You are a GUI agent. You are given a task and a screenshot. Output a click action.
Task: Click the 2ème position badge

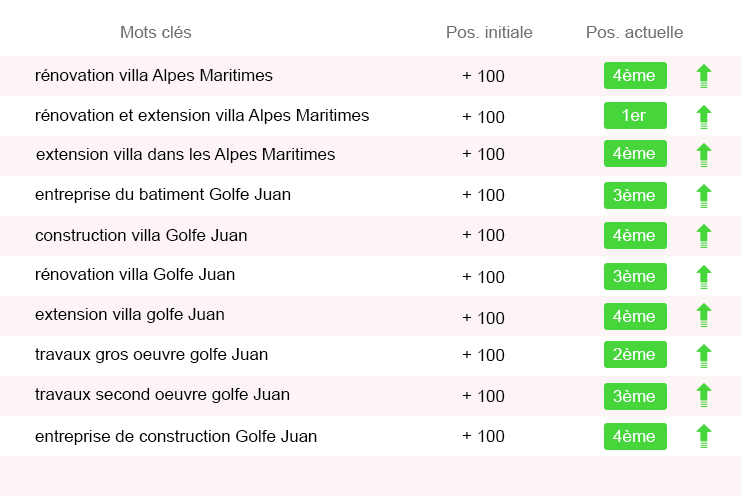tap(634, 355)
